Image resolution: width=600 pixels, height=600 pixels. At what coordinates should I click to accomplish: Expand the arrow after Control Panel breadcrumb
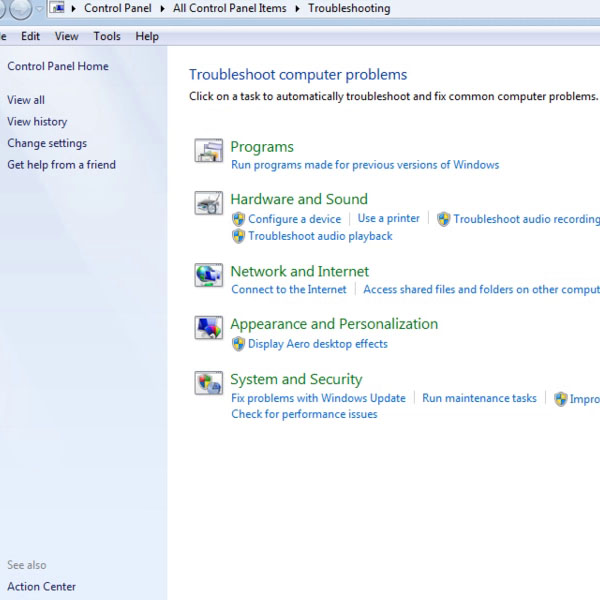click(162, 8)
